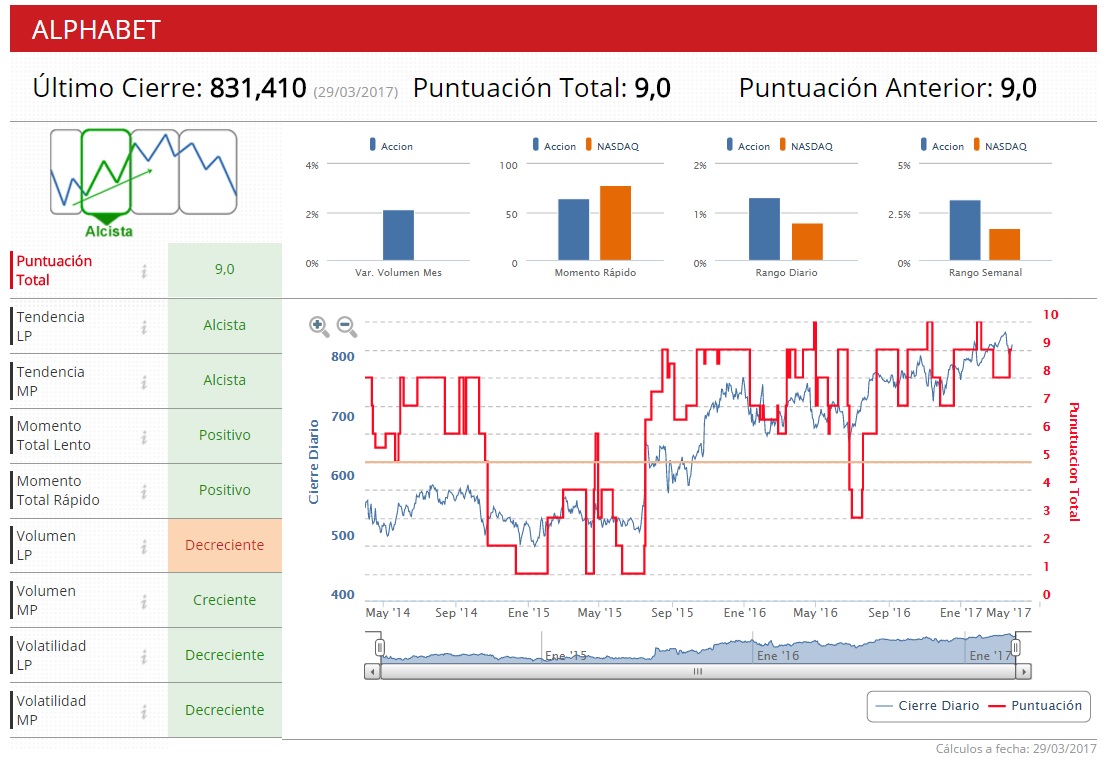The width and height of the screenshot is (1102, 758).
Task: Click the Cierre Diario axis title
Action: (x=313, y=462)
